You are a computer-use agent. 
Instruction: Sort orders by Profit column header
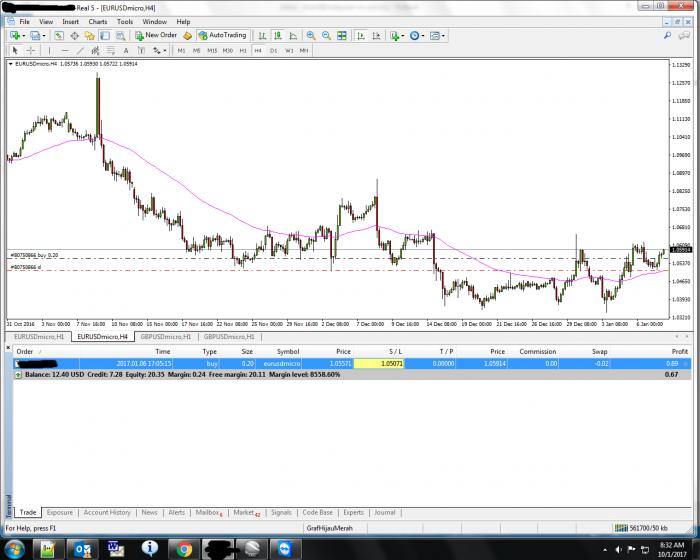coord(679,351)
